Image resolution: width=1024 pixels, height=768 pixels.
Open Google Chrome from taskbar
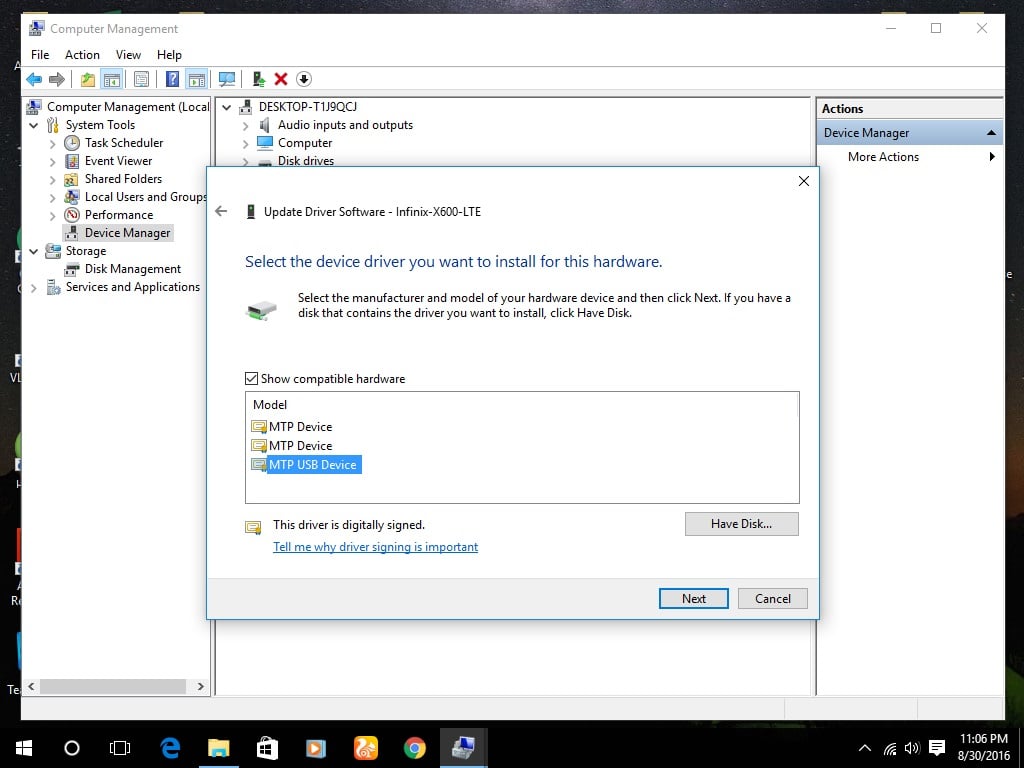[415, 748]
